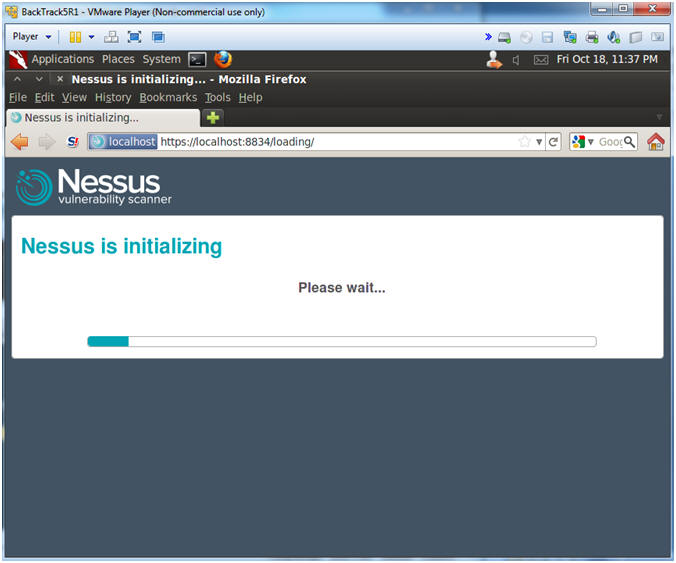
Task: Go forward one page
Action: pos(47,141)
